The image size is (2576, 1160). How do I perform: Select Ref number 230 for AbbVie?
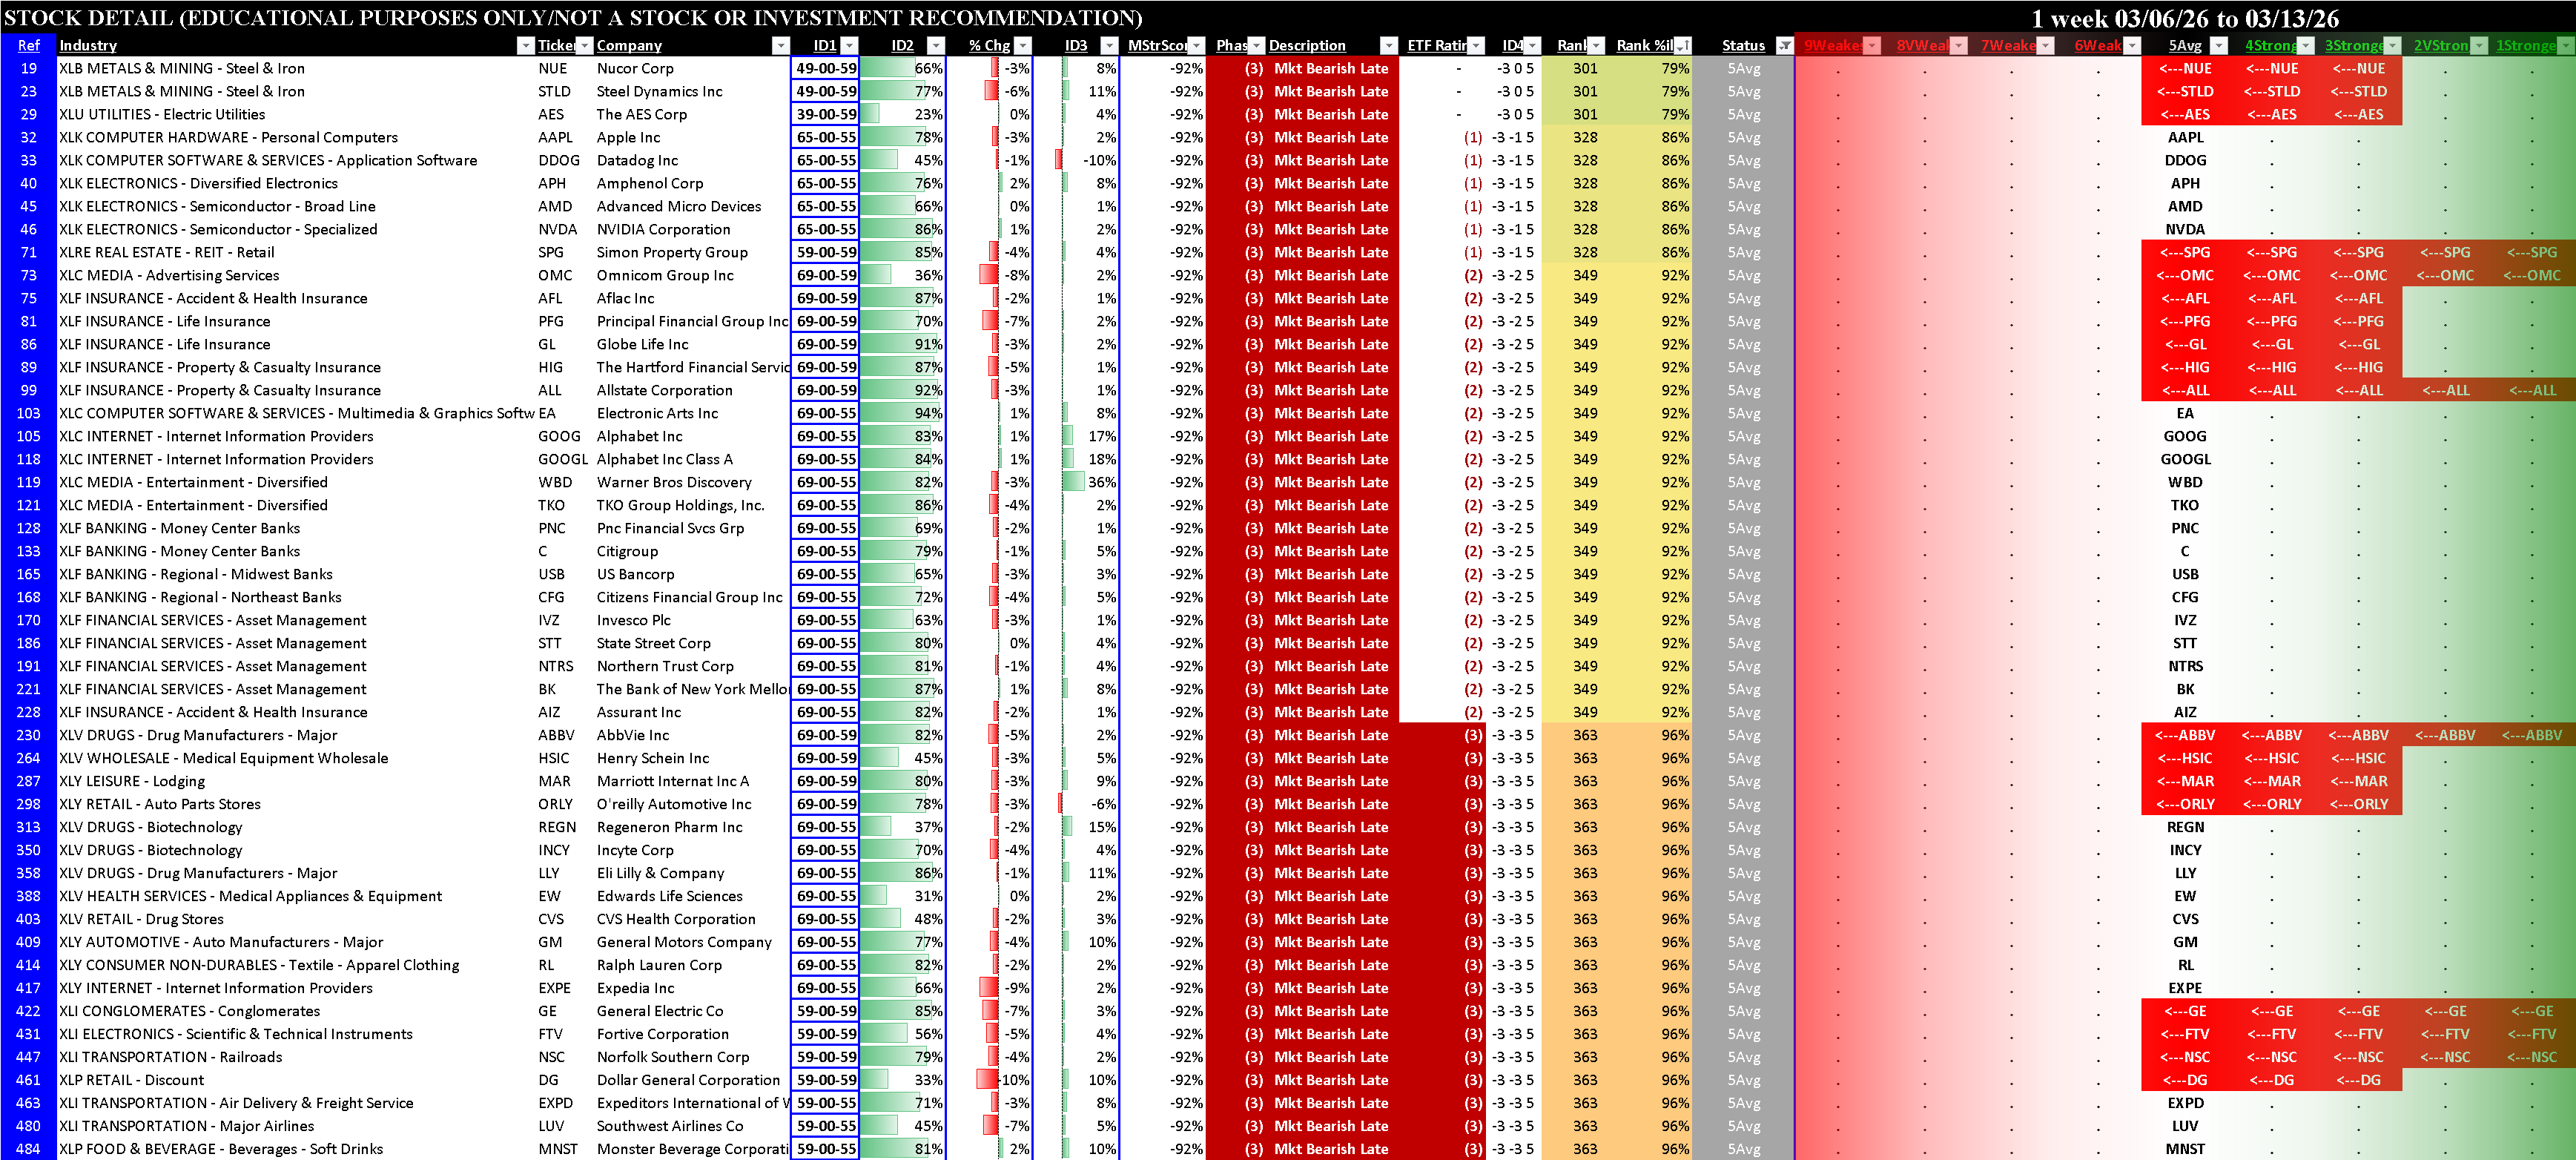[x=28, y=735]
